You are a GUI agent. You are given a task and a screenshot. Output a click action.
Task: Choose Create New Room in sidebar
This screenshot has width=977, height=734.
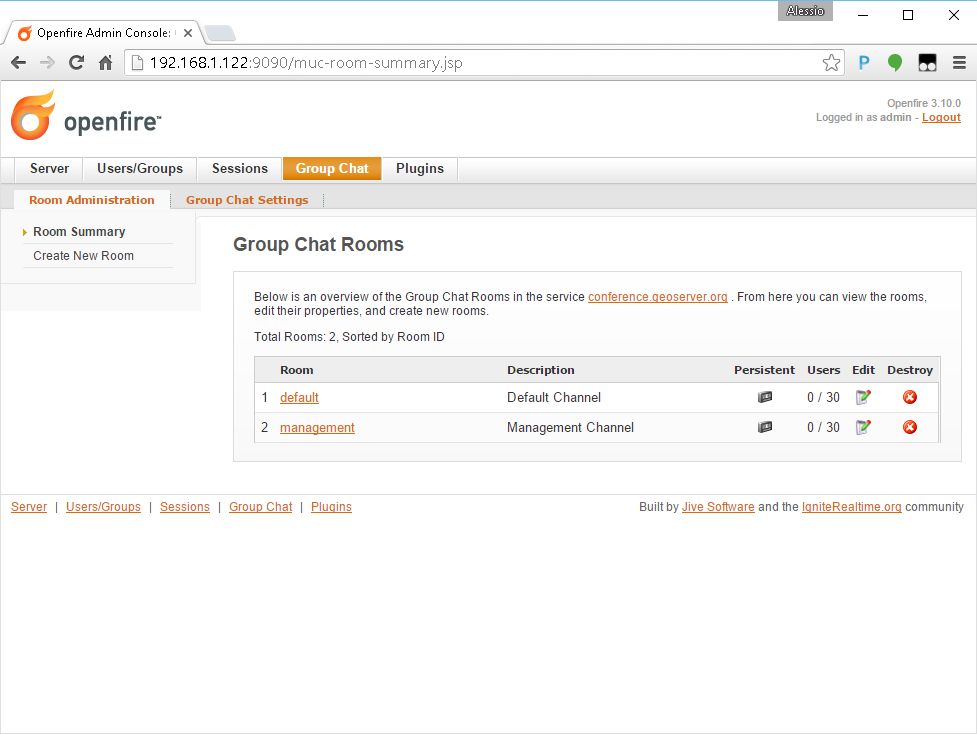[83, 256]
